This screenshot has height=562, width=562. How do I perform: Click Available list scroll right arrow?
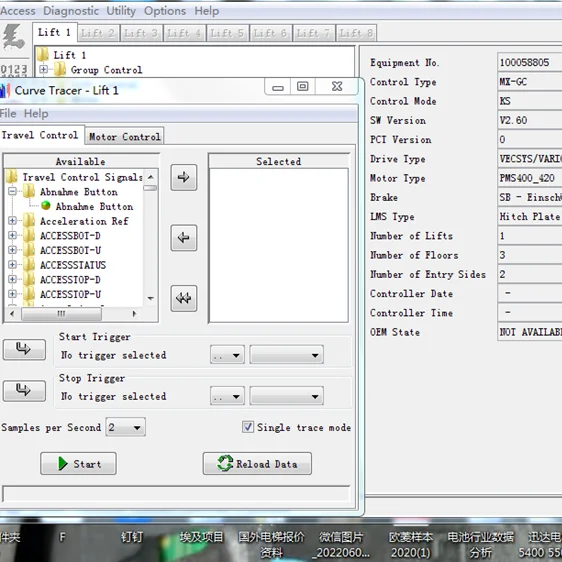coord(134,314)
